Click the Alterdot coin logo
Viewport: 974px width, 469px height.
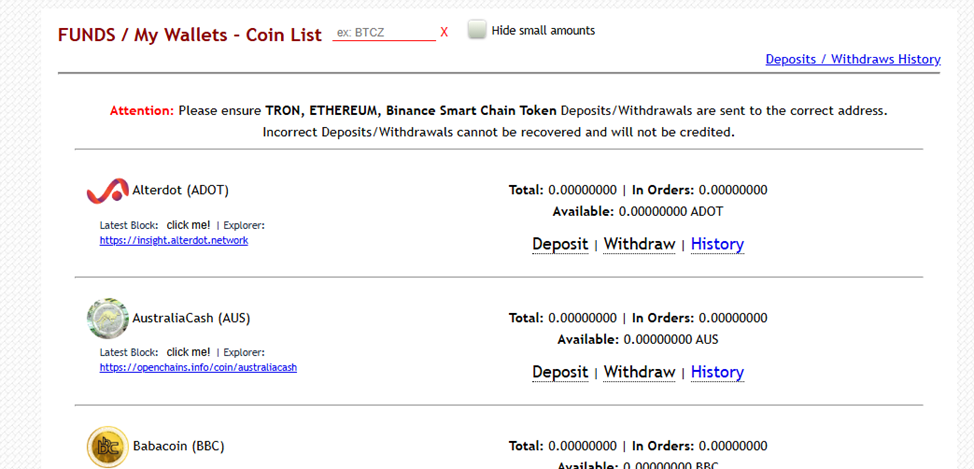click(x=107, y=190)
